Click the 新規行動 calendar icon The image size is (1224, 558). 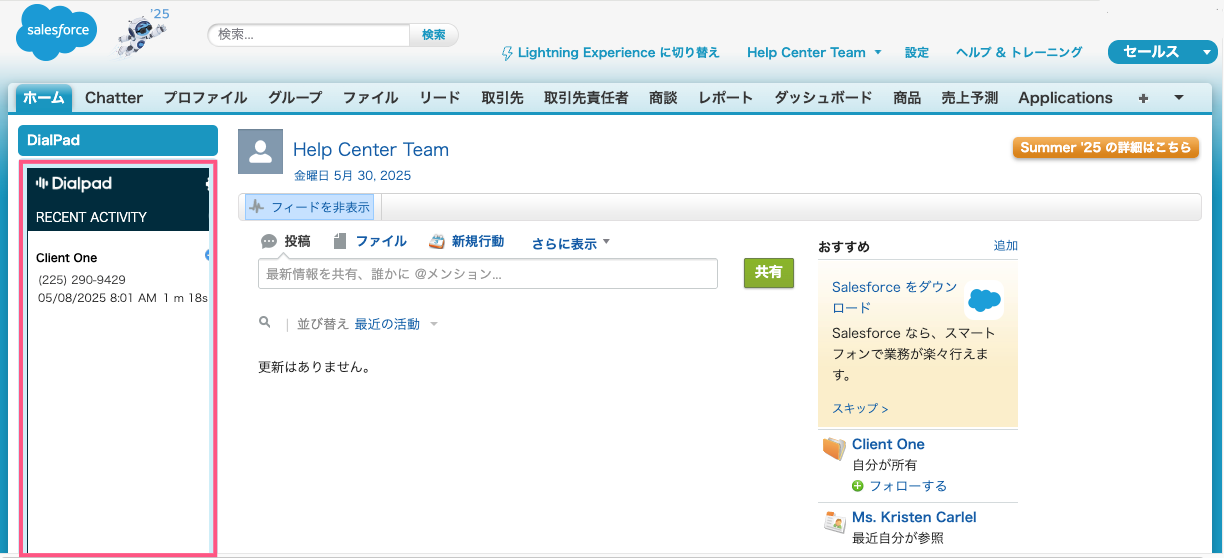[437, 241]
